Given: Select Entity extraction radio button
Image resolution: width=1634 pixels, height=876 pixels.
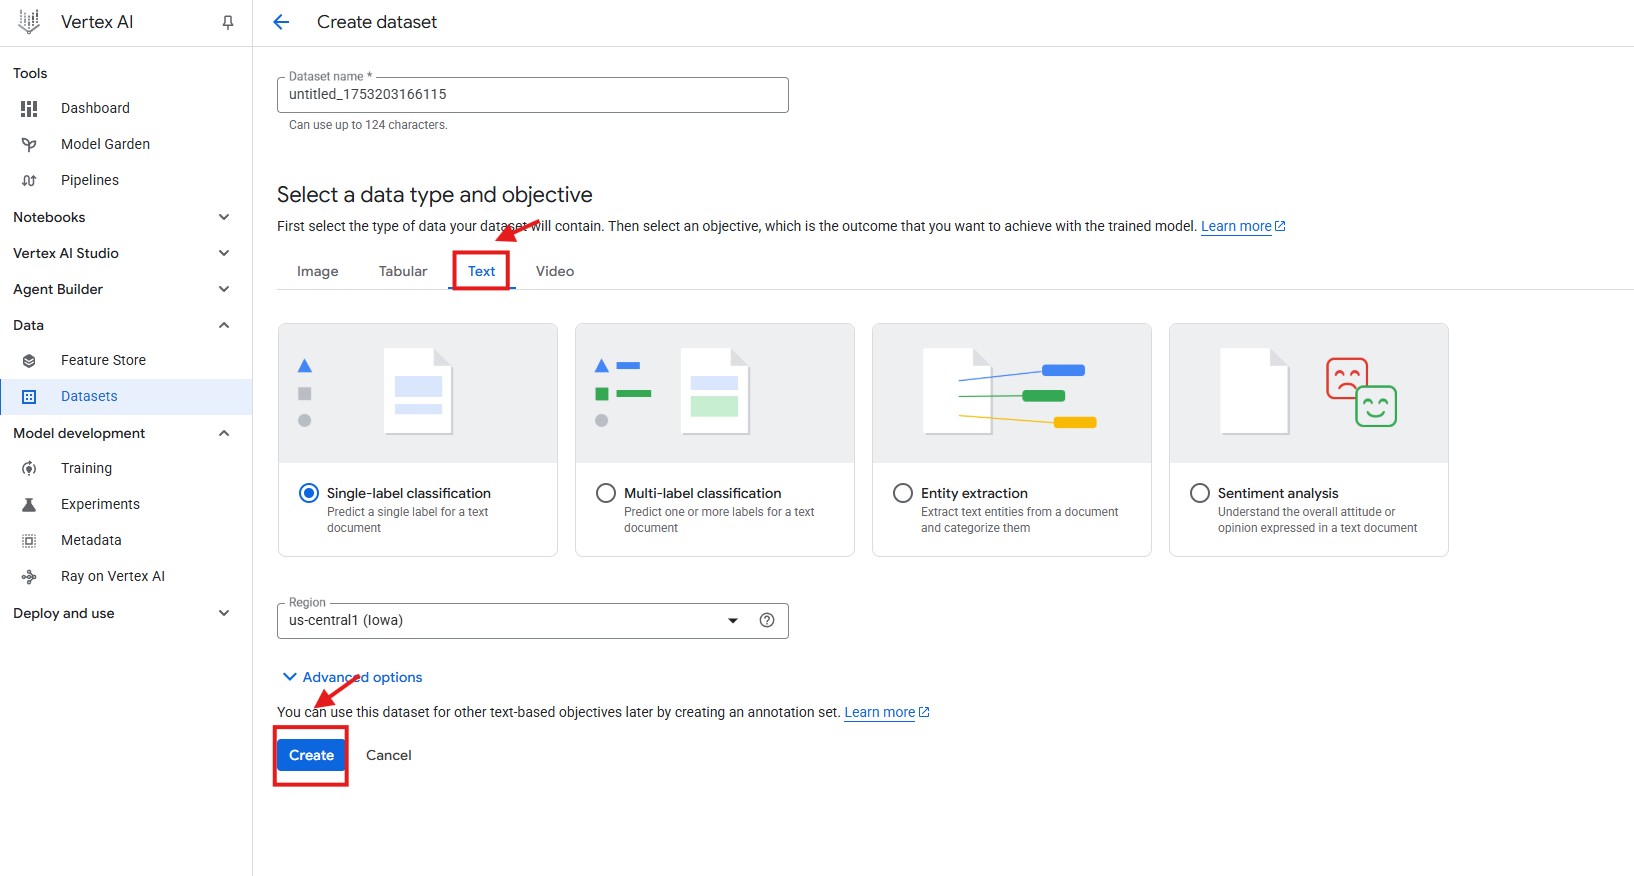Looking at the screenshot, I should tap(902, 493).
